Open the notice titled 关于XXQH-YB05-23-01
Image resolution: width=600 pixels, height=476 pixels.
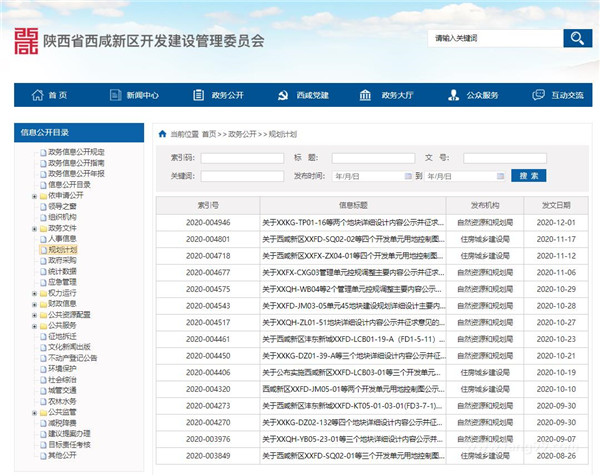pyautogui.click(x=352, y=439)
